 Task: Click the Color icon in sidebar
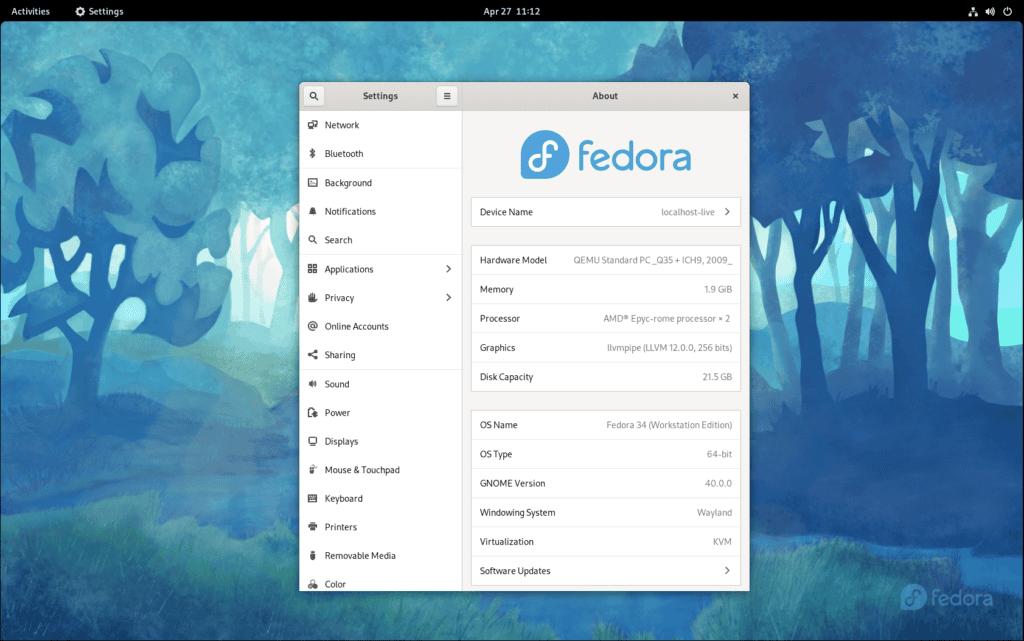313,584
